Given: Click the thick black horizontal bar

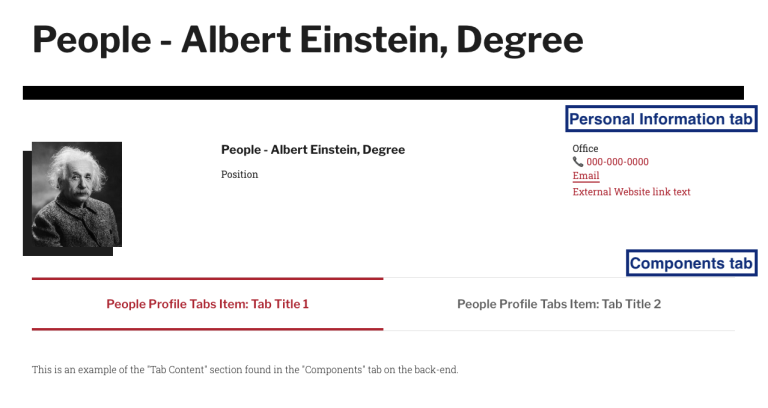Looking at the screenshot, I should (383, 92).
